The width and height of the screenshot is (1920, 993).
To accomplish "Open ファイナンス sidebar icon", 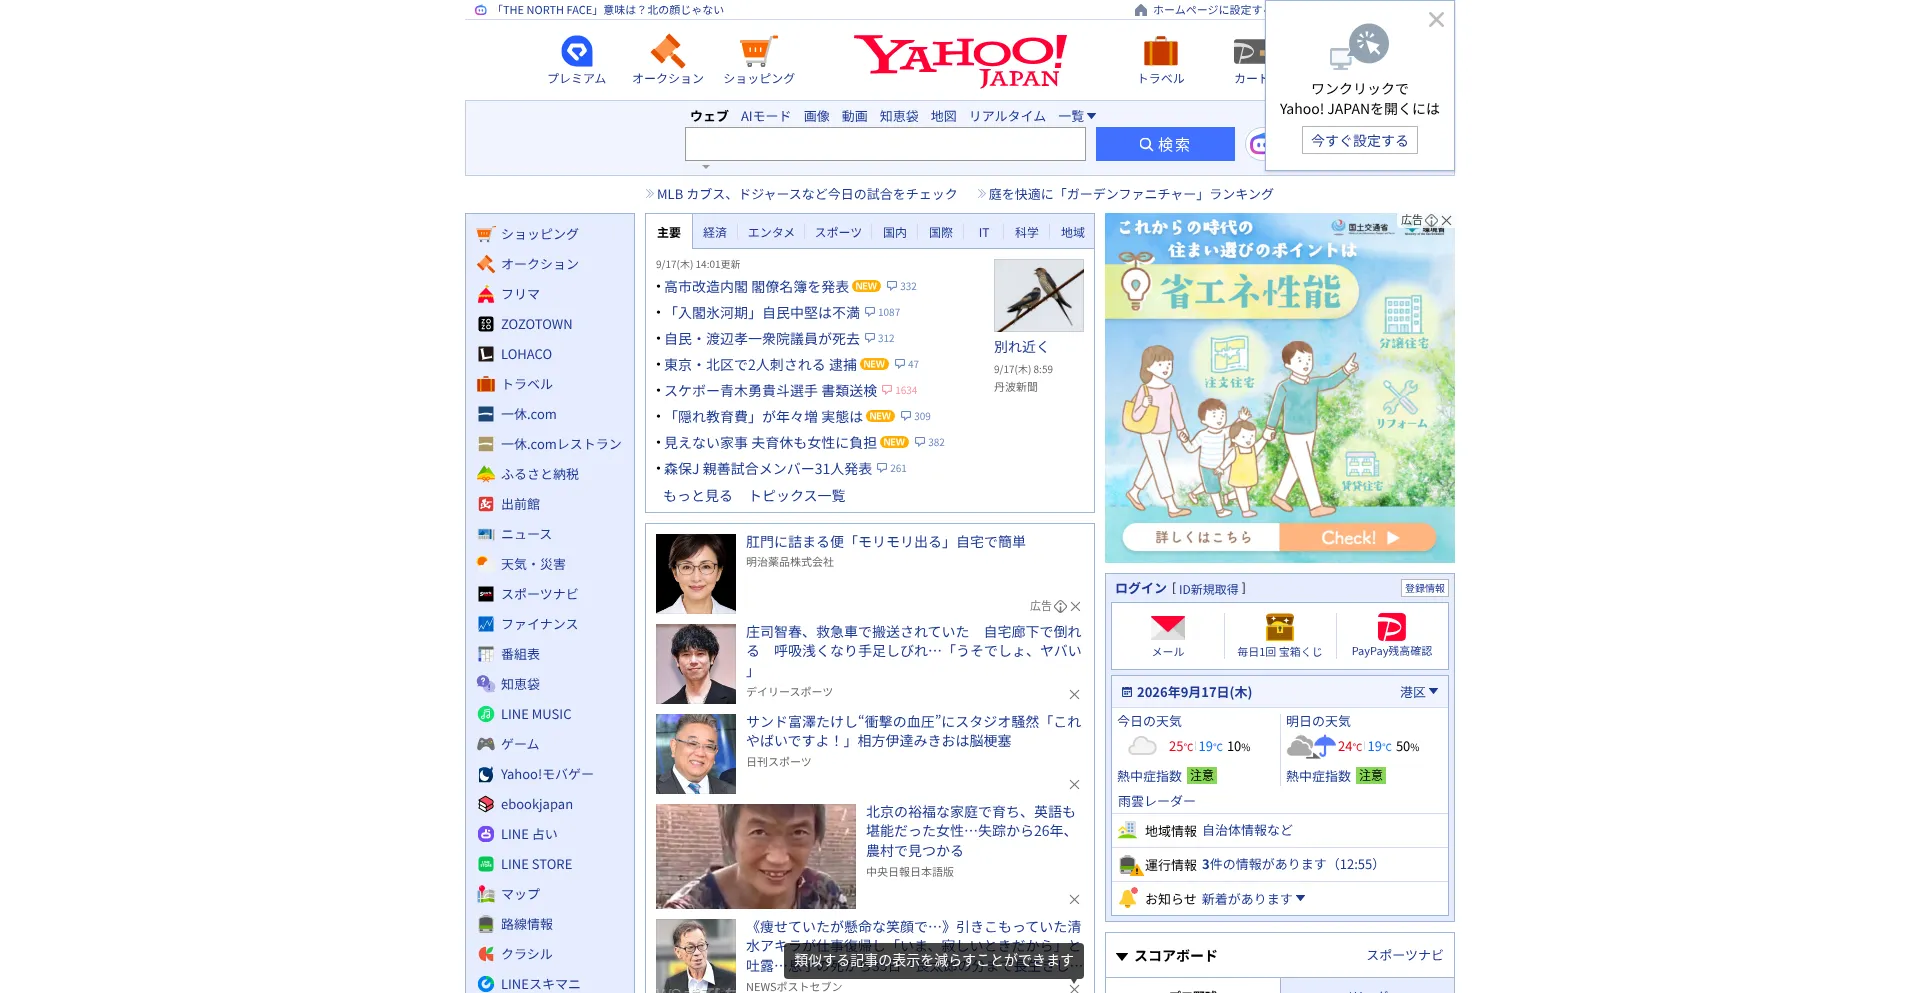I will 486,624.
